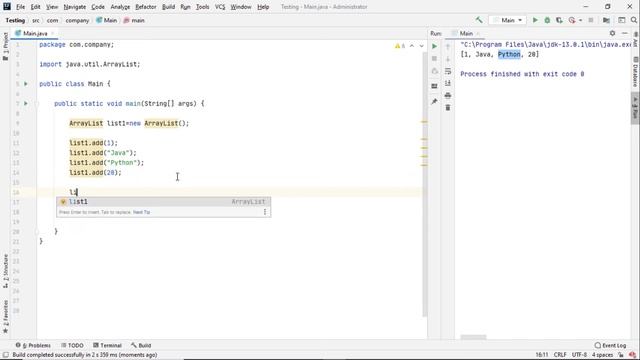This screenshot has height=360, width=640.
Task: Click the Run panel Stop square icon
Action: pos(434,59)
